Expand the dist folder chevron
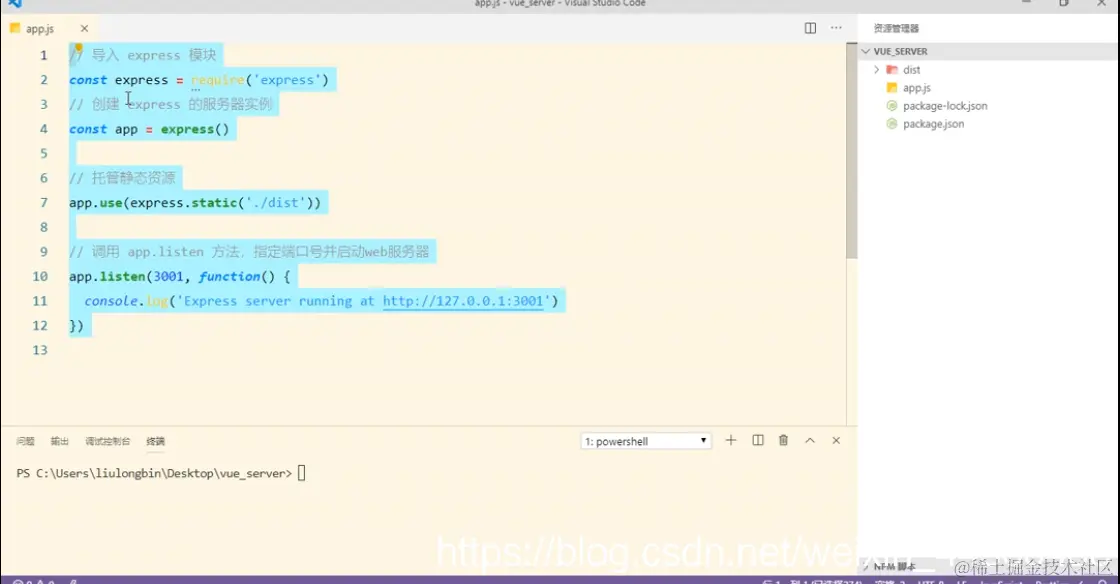 [x=876, y=70]
